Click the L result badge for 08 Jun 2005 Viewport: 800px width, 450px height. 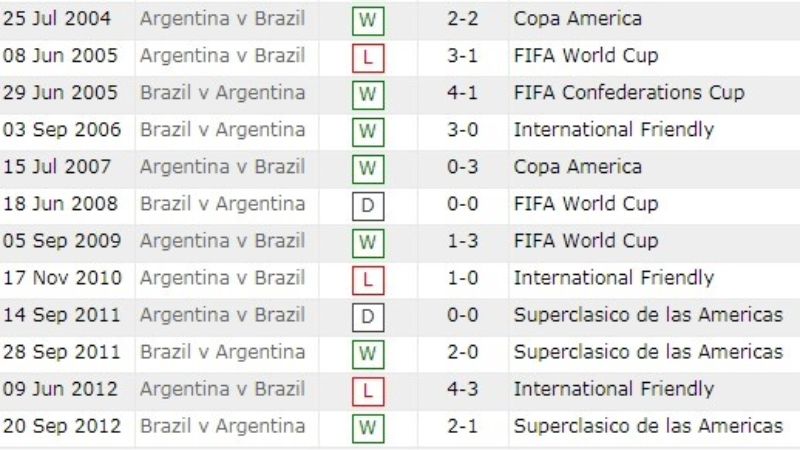[368, 58]
